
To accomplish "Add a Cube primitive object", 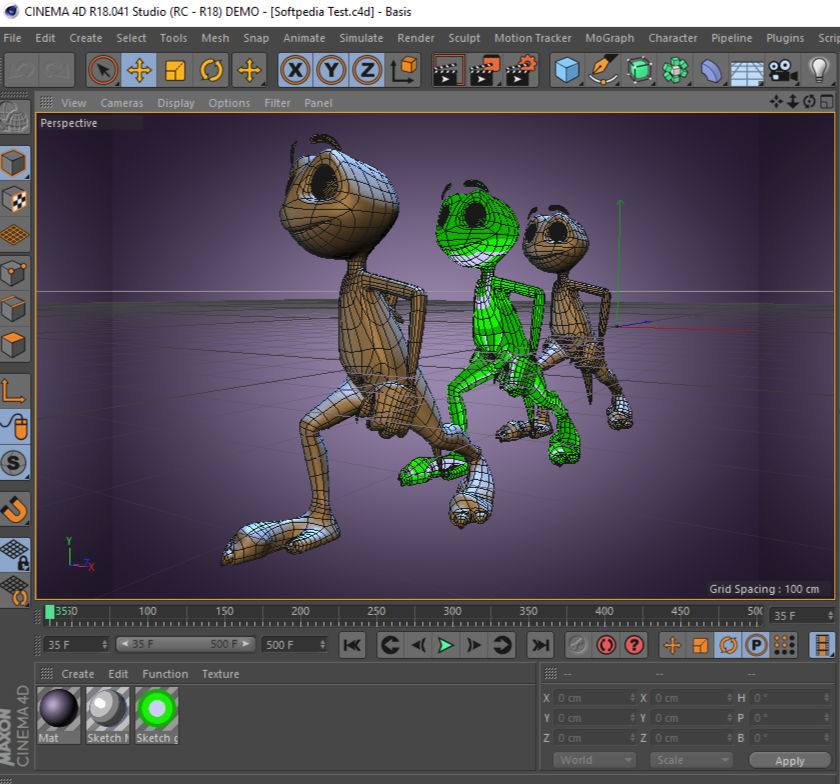I will 567,70.
